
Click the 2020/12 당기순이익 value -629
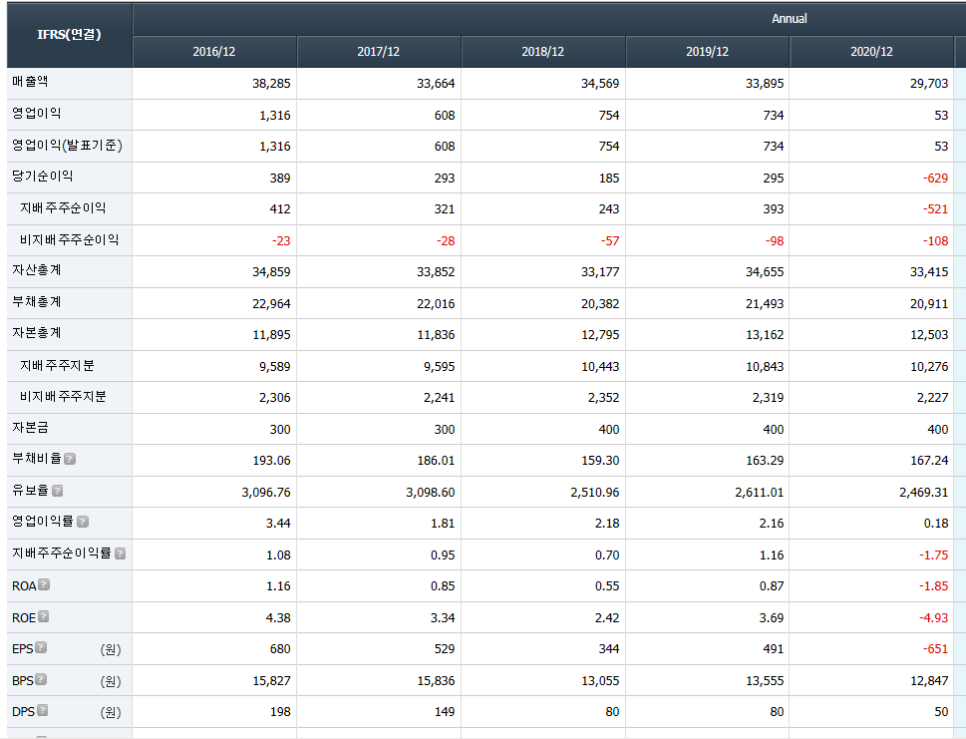[x=935, y=179]
